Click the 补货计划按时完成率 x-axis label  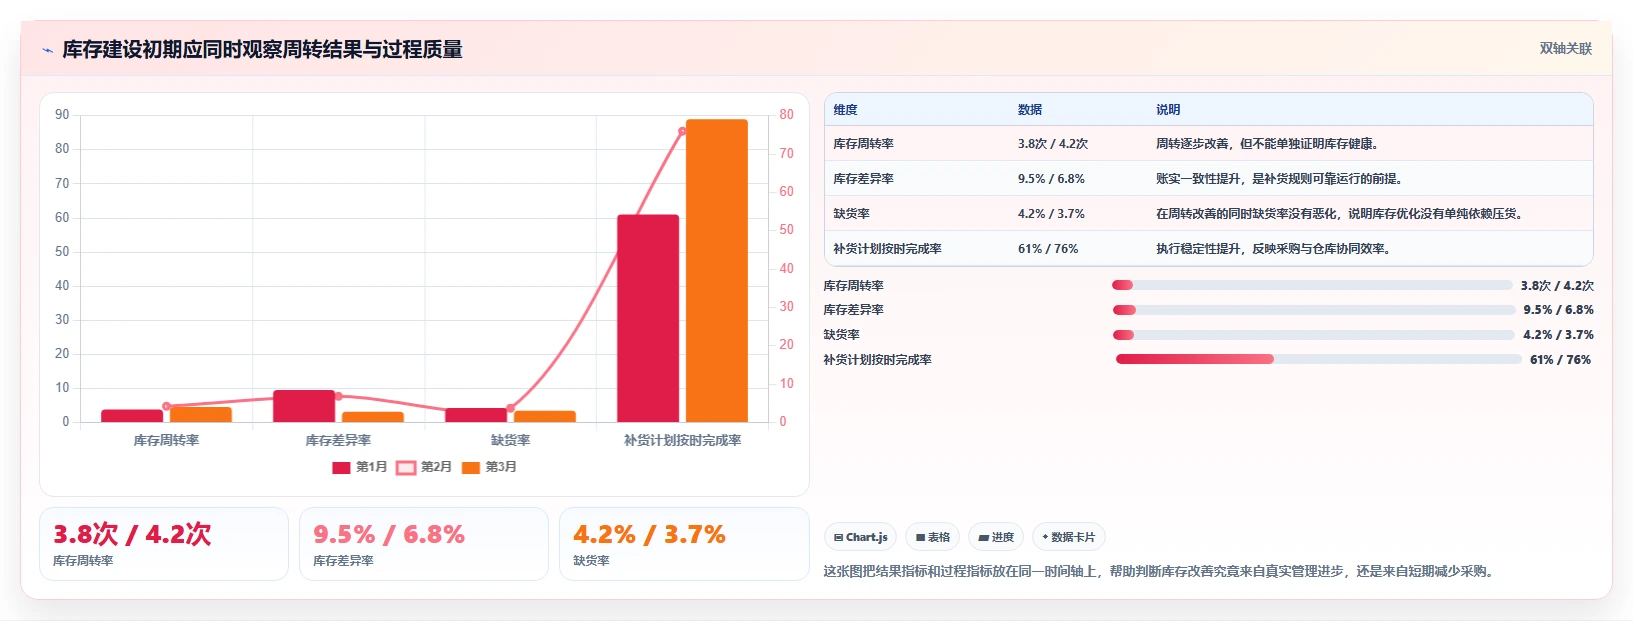(683, 440)
